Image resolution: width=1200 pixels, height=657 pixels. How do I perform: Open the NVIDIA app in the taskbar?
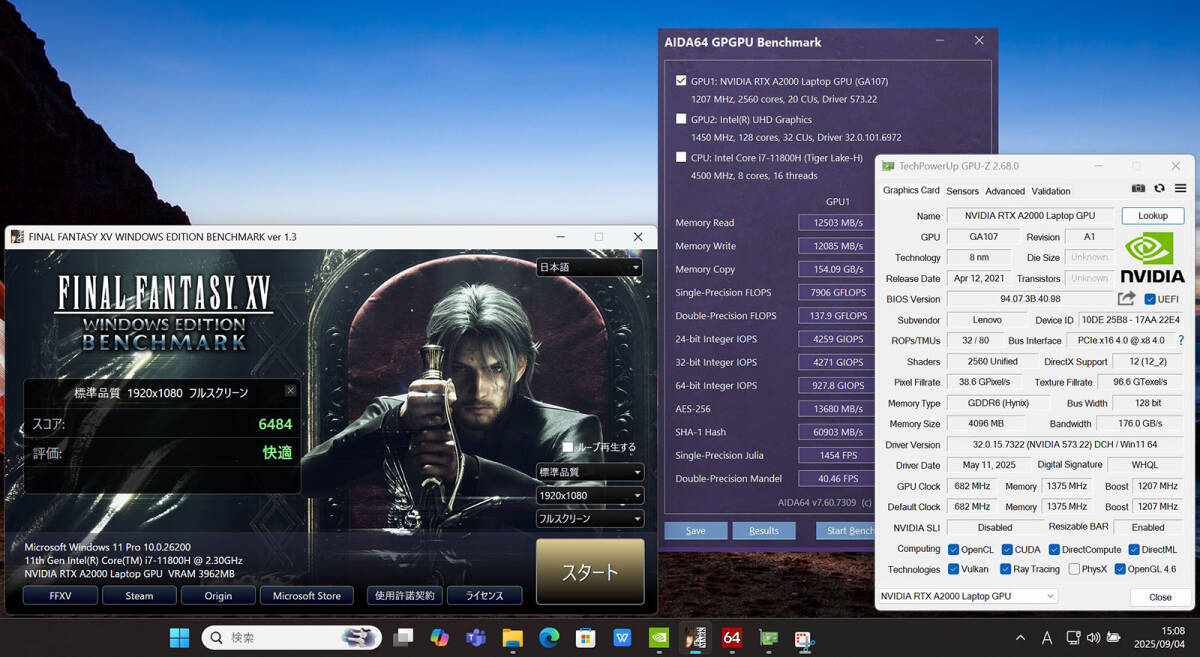click(x=659, y=637)
